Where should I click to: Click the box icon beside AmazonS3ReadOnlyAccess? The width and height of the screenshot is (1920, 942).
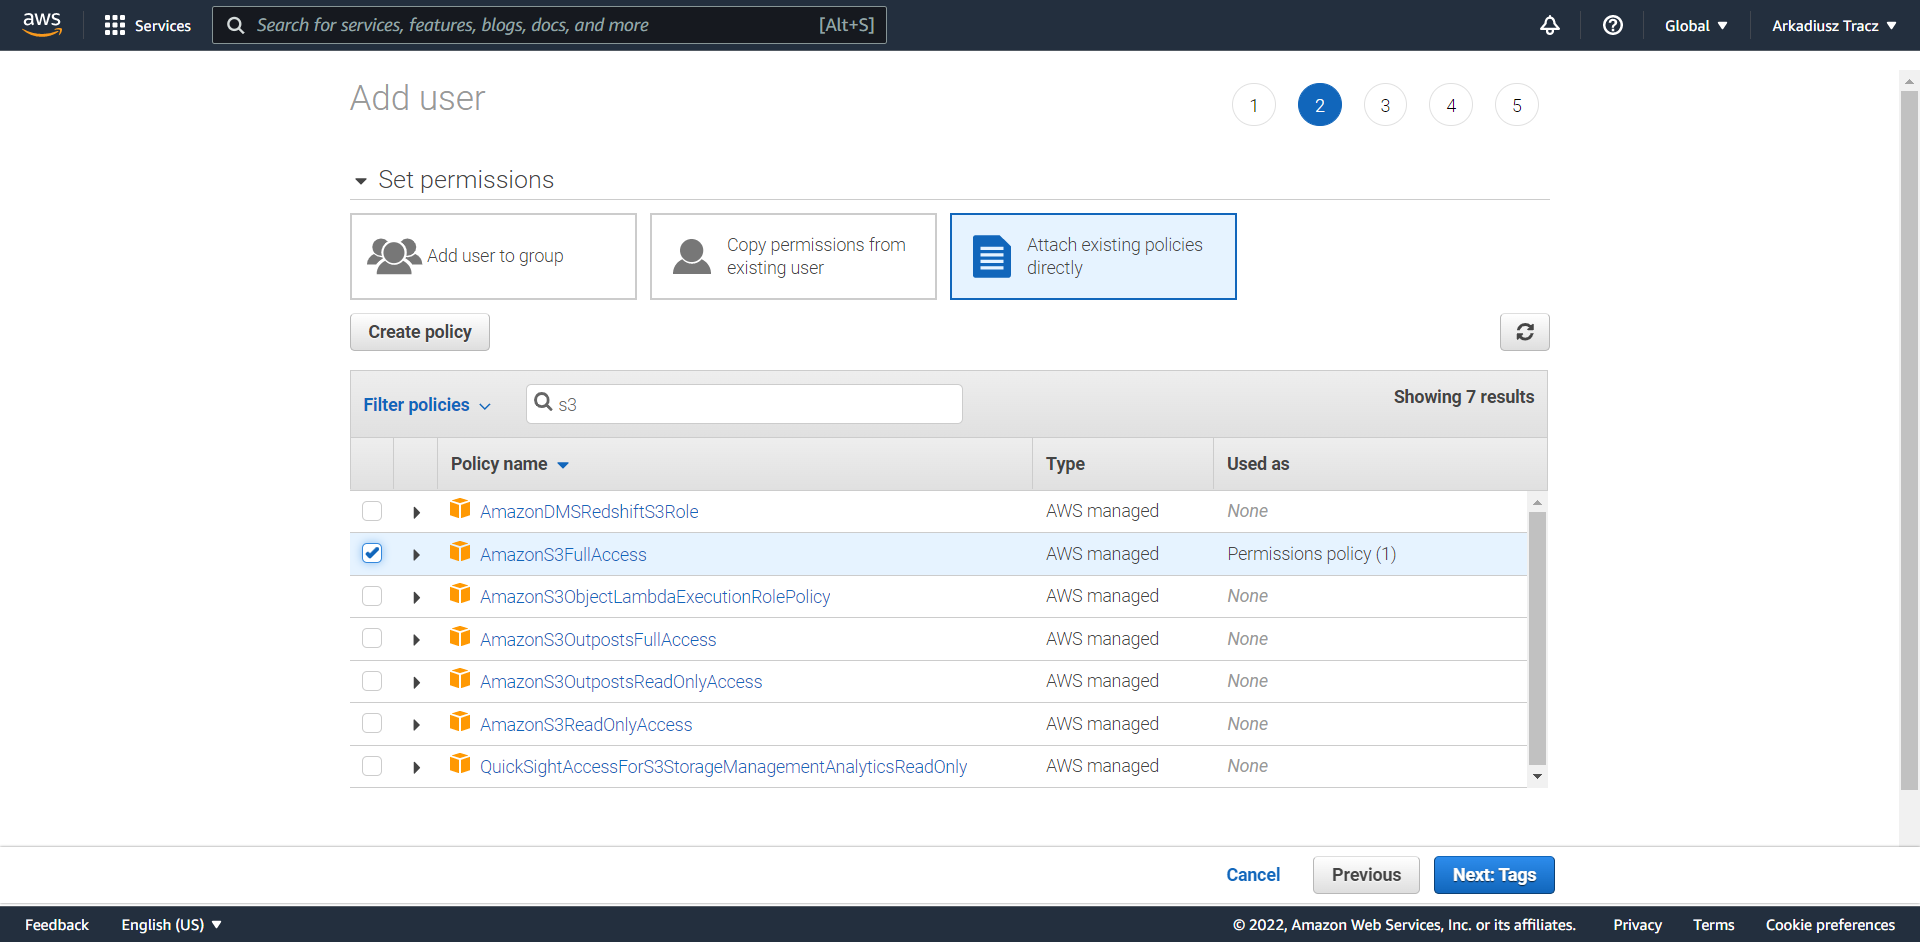(460, 722)
